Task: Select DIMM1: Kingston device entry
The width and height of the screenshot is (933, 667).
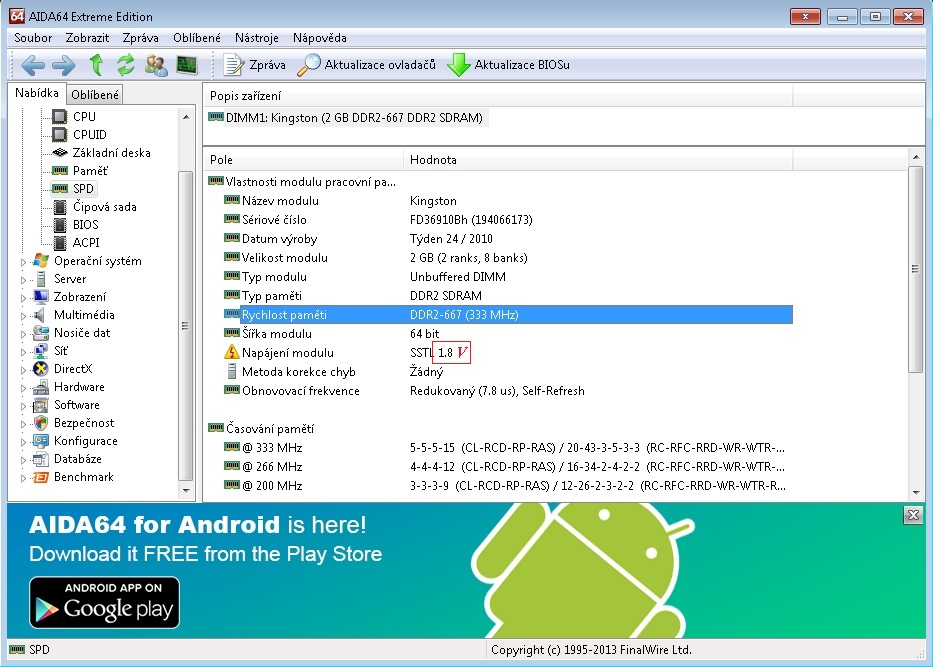Action: point(346,118)
